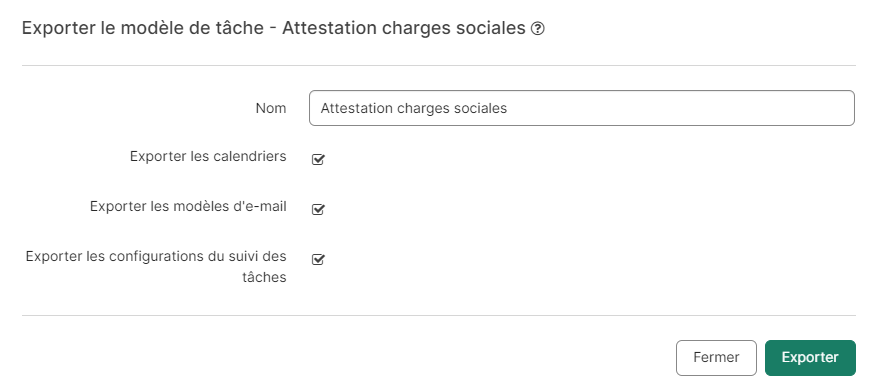
Task: Select the Exporter les calendriers label
Action: tap(208, 156)
